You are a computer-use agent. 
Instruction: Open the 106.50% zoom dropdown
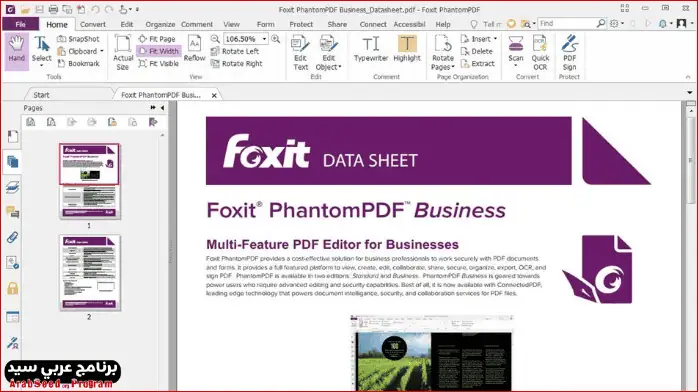(x=264, y=39)
